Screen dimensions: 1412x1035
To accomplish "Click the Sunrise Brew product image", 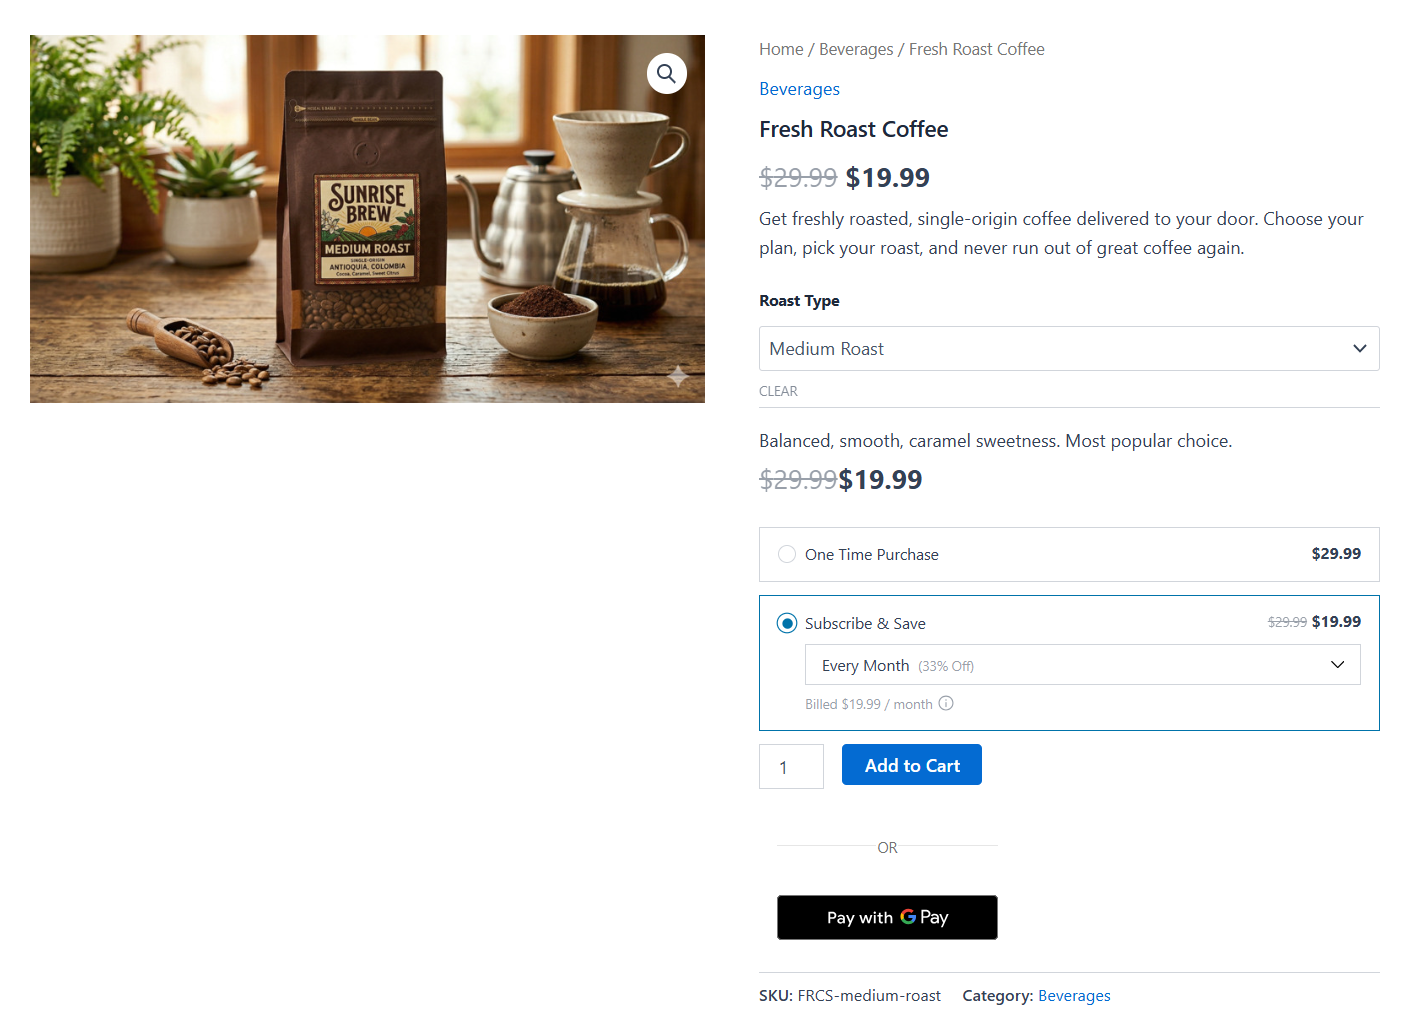I will click(367, 218).
